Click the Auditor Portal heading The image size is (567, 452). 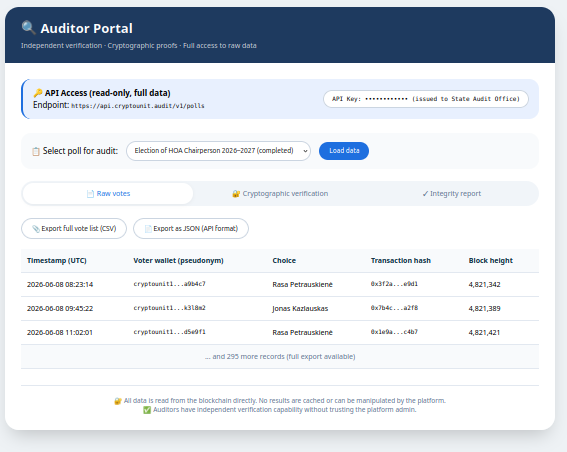pos(86,28)
